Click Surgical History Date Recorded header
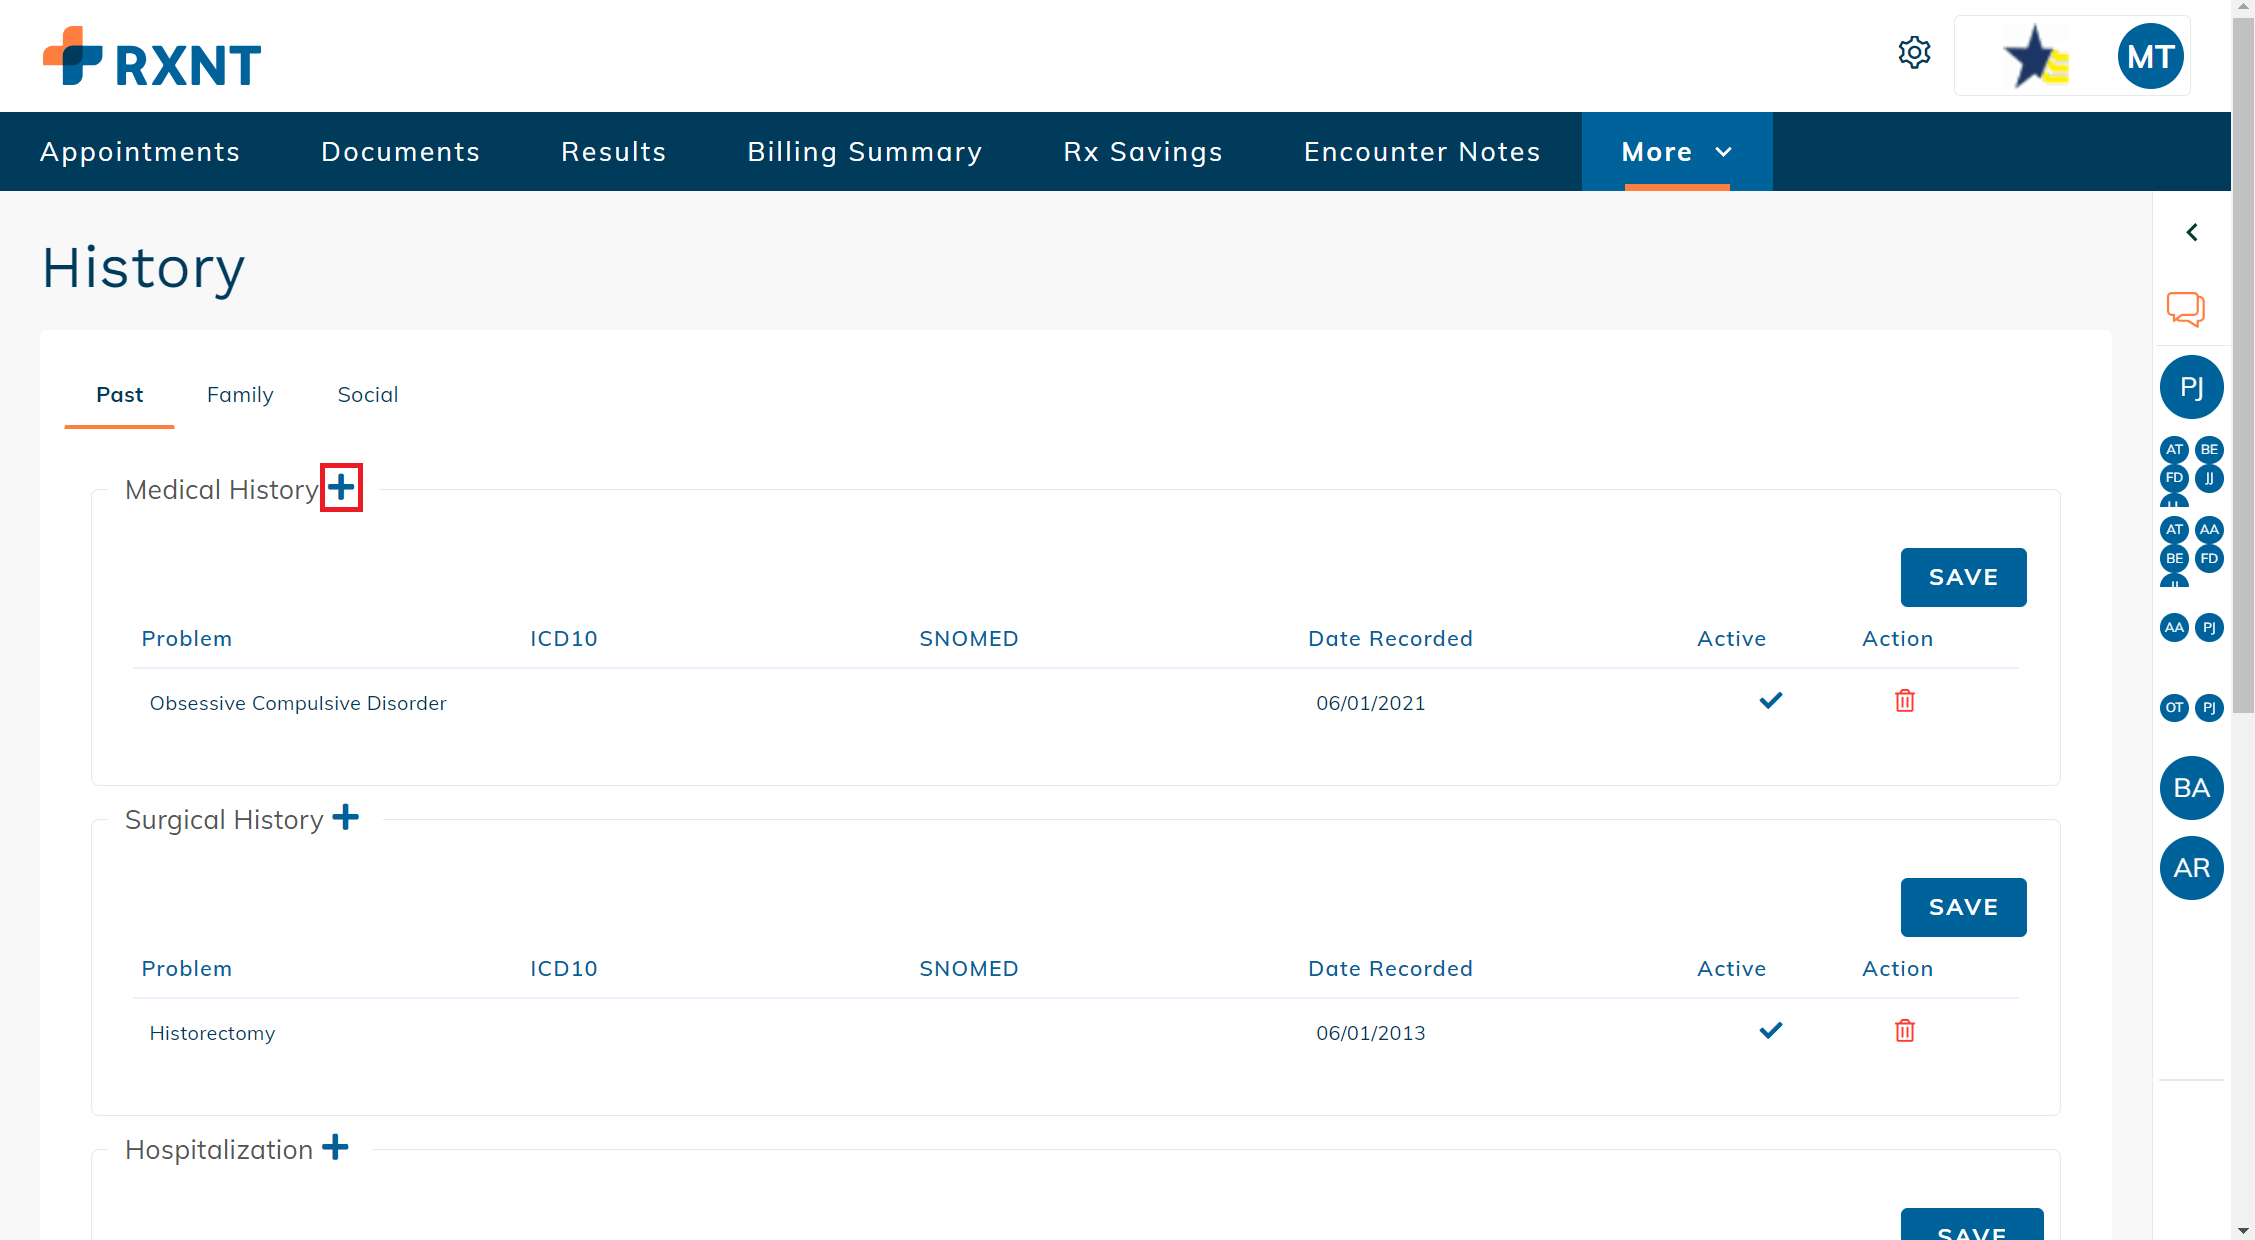Viewport: 2255px width, 1240px height. point(1390,969)
